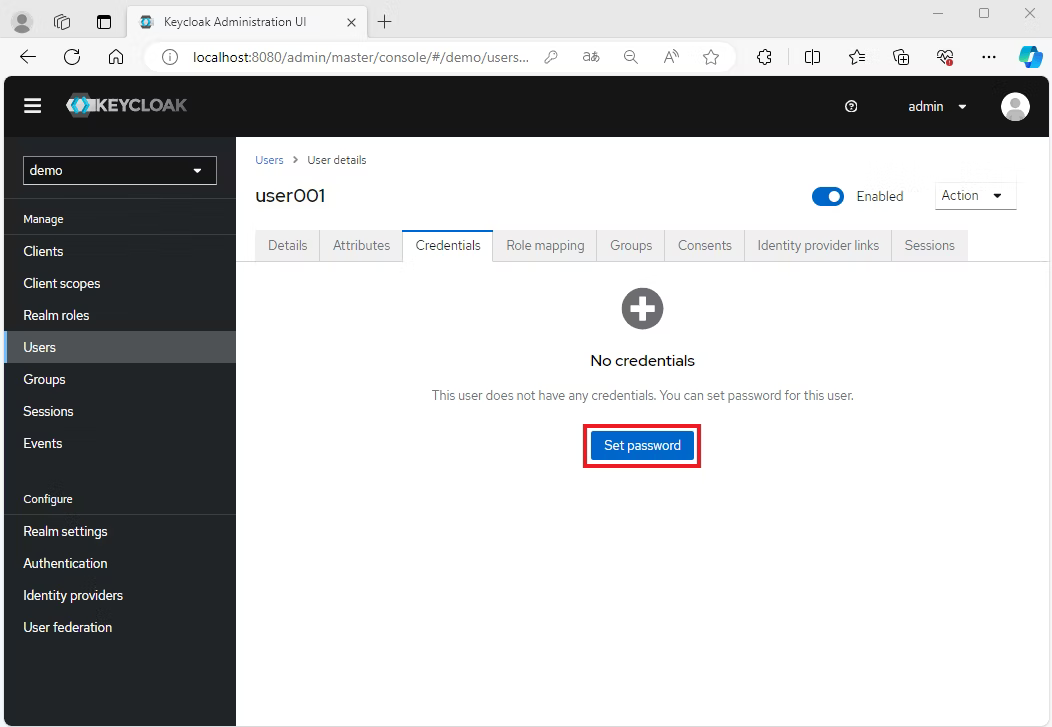Open Authentication in the sidebar
The height and width of the screenshot is (727, 1052).
[x=120, y=563]
